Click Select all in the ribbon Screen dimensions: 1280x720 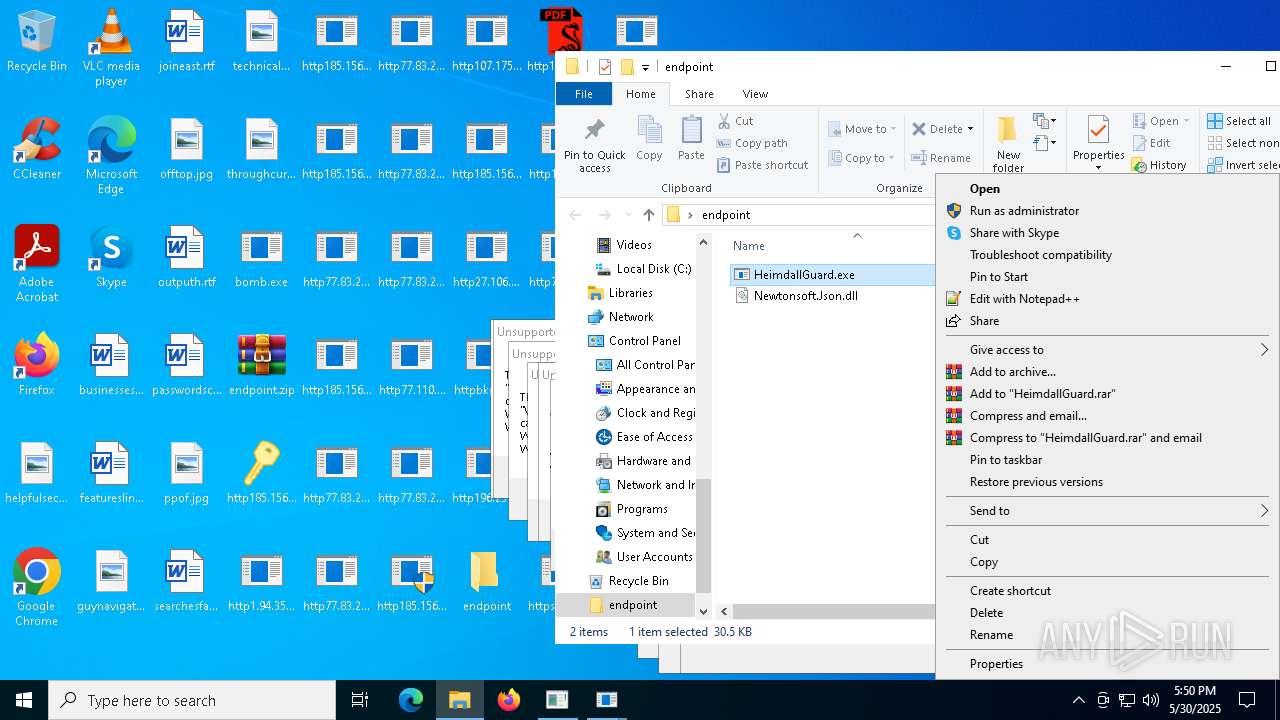[x=1238, y=121]
